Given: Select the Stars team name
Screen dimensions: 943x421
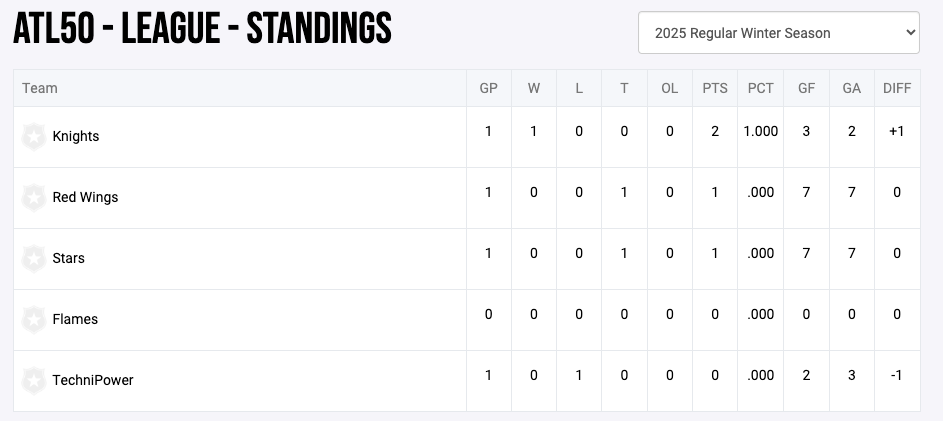Looking at the screenshot, I should pyautogui.click(x=69, y=258).
